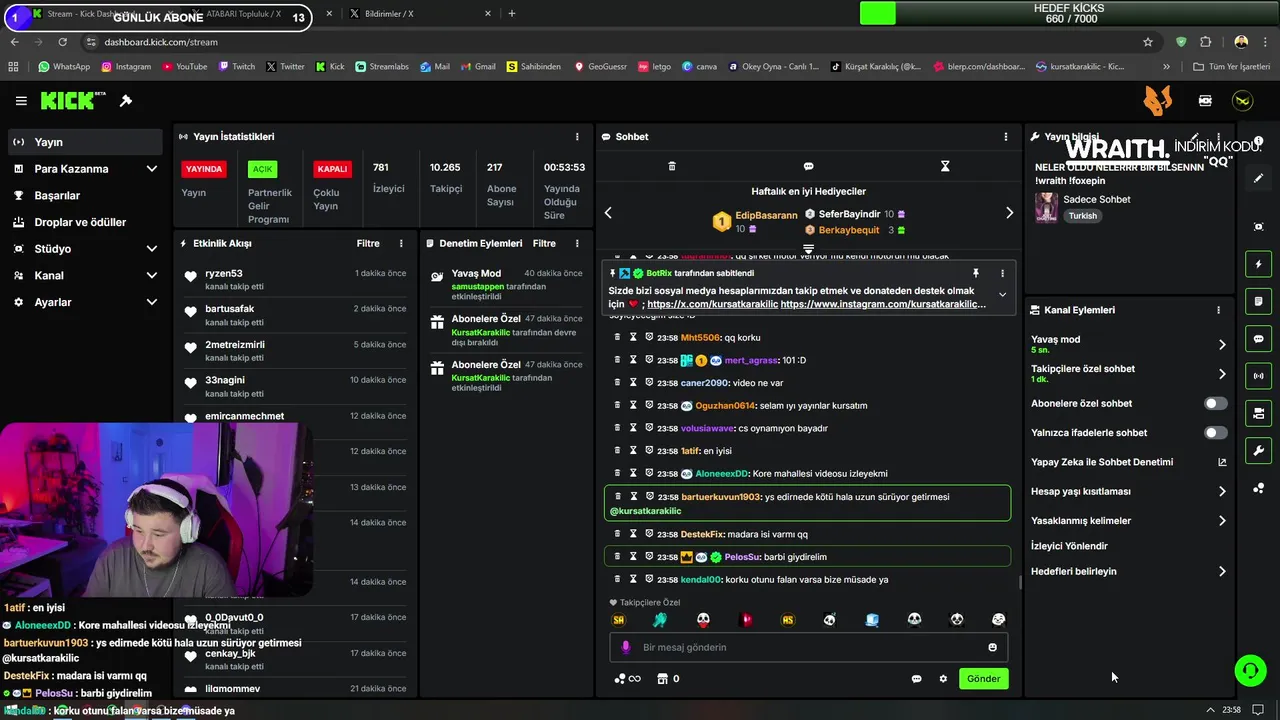Screen dimensions: 1280x720
Task: Select Yayın in left sidebar
Action: pos(85,142)
